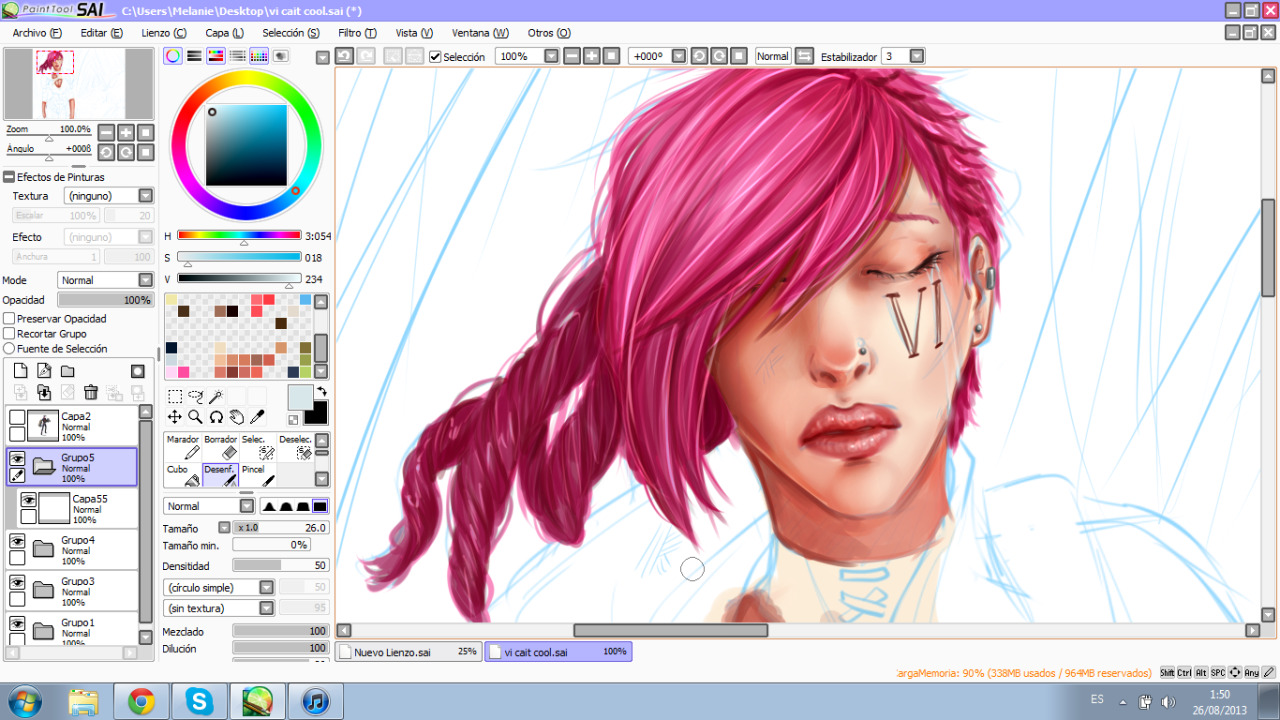The height and width of the screenshot is (720, 1280).
Task: Merge layer down icon
Action: [44, 393]
